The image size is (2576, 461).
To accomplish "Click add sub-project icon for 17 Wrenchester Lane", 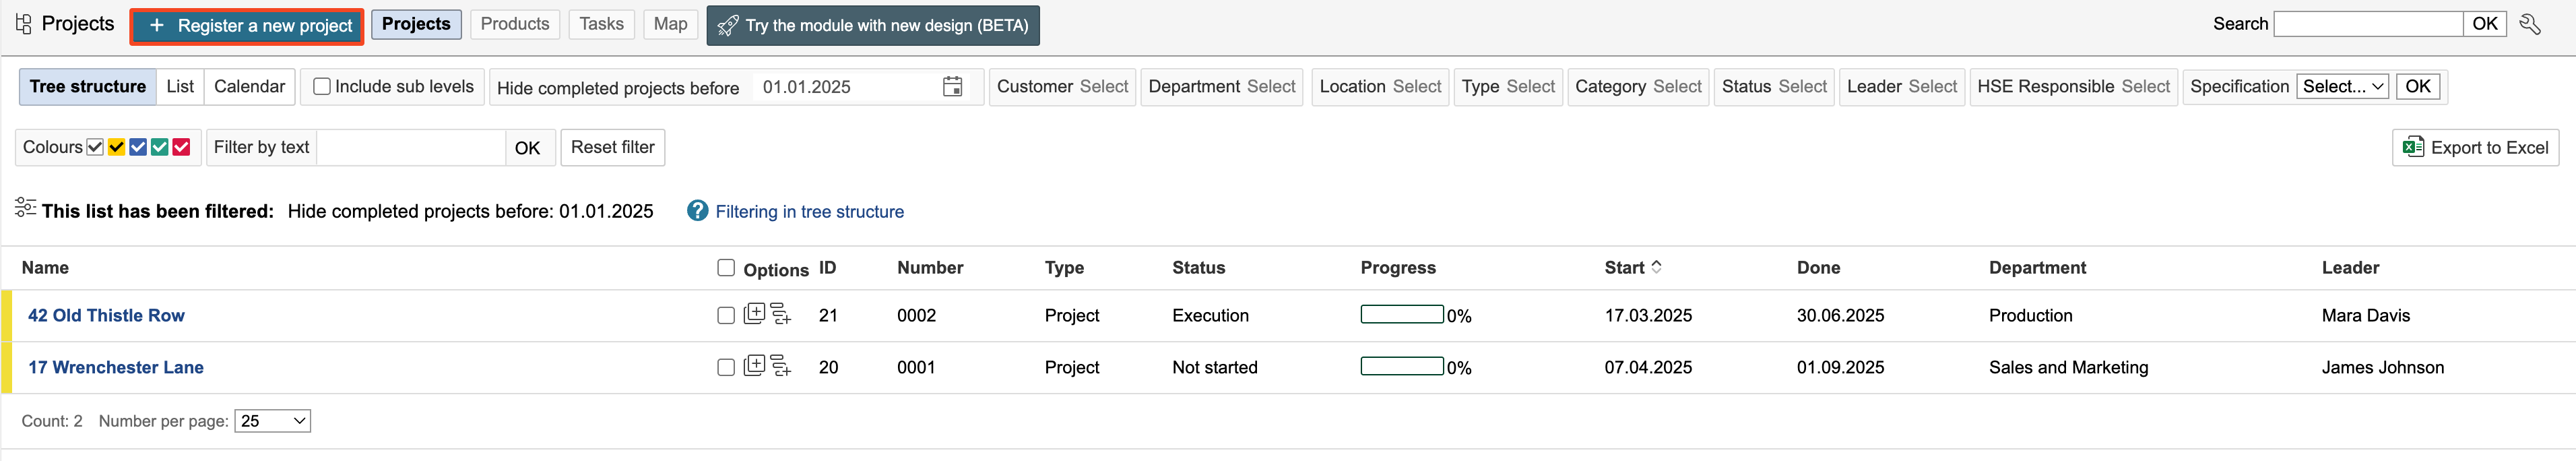I will [781, 367].
